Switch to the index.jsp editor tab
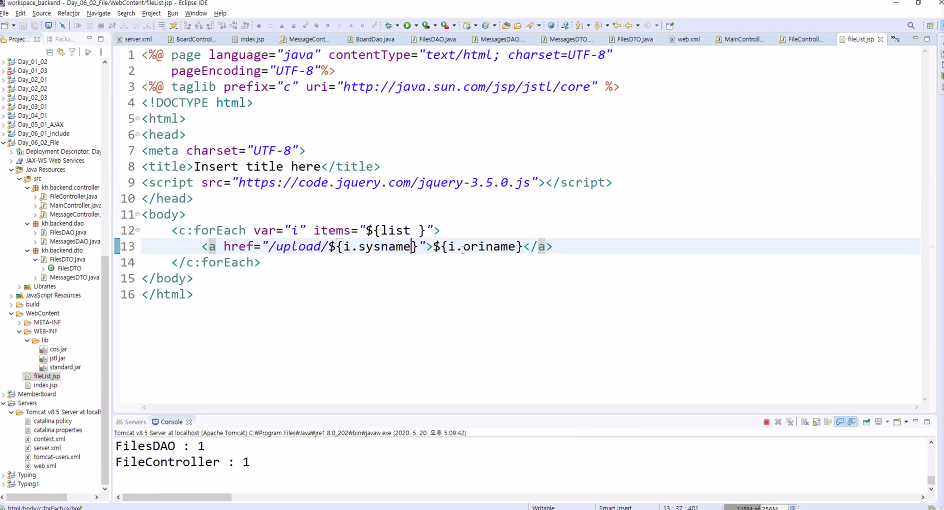This screenshot has width=944, height=510. [x=252, y=39]
